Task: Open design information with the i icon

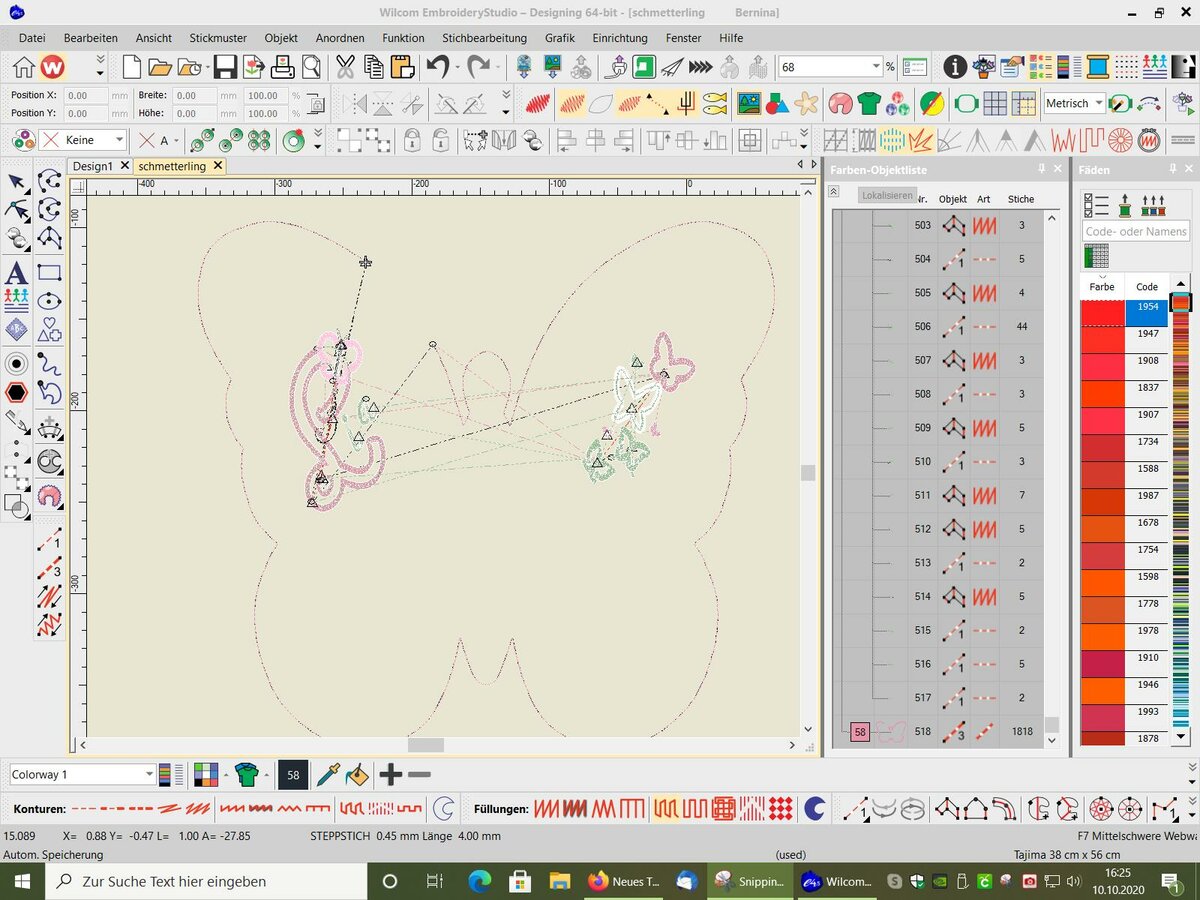Action: (955, 68)
